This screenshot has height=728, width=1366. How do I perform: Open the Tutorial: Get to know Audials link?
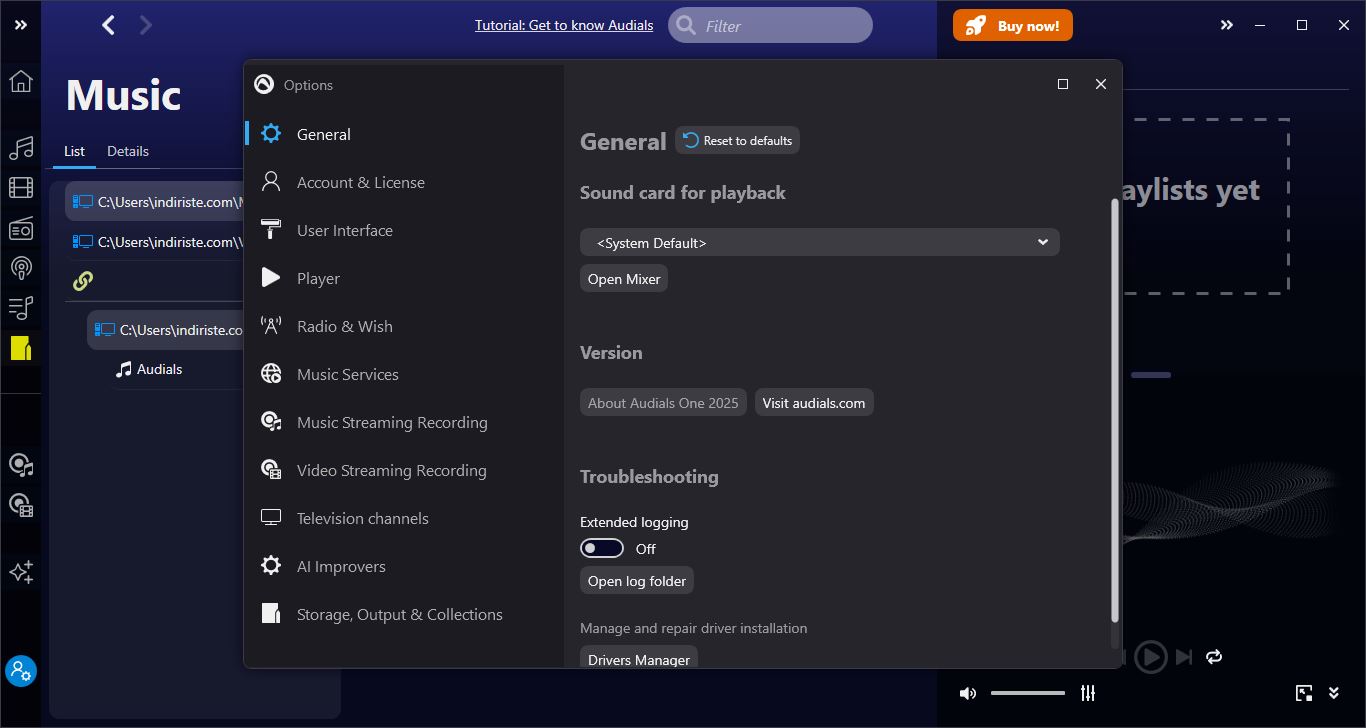tap(564, 25)
